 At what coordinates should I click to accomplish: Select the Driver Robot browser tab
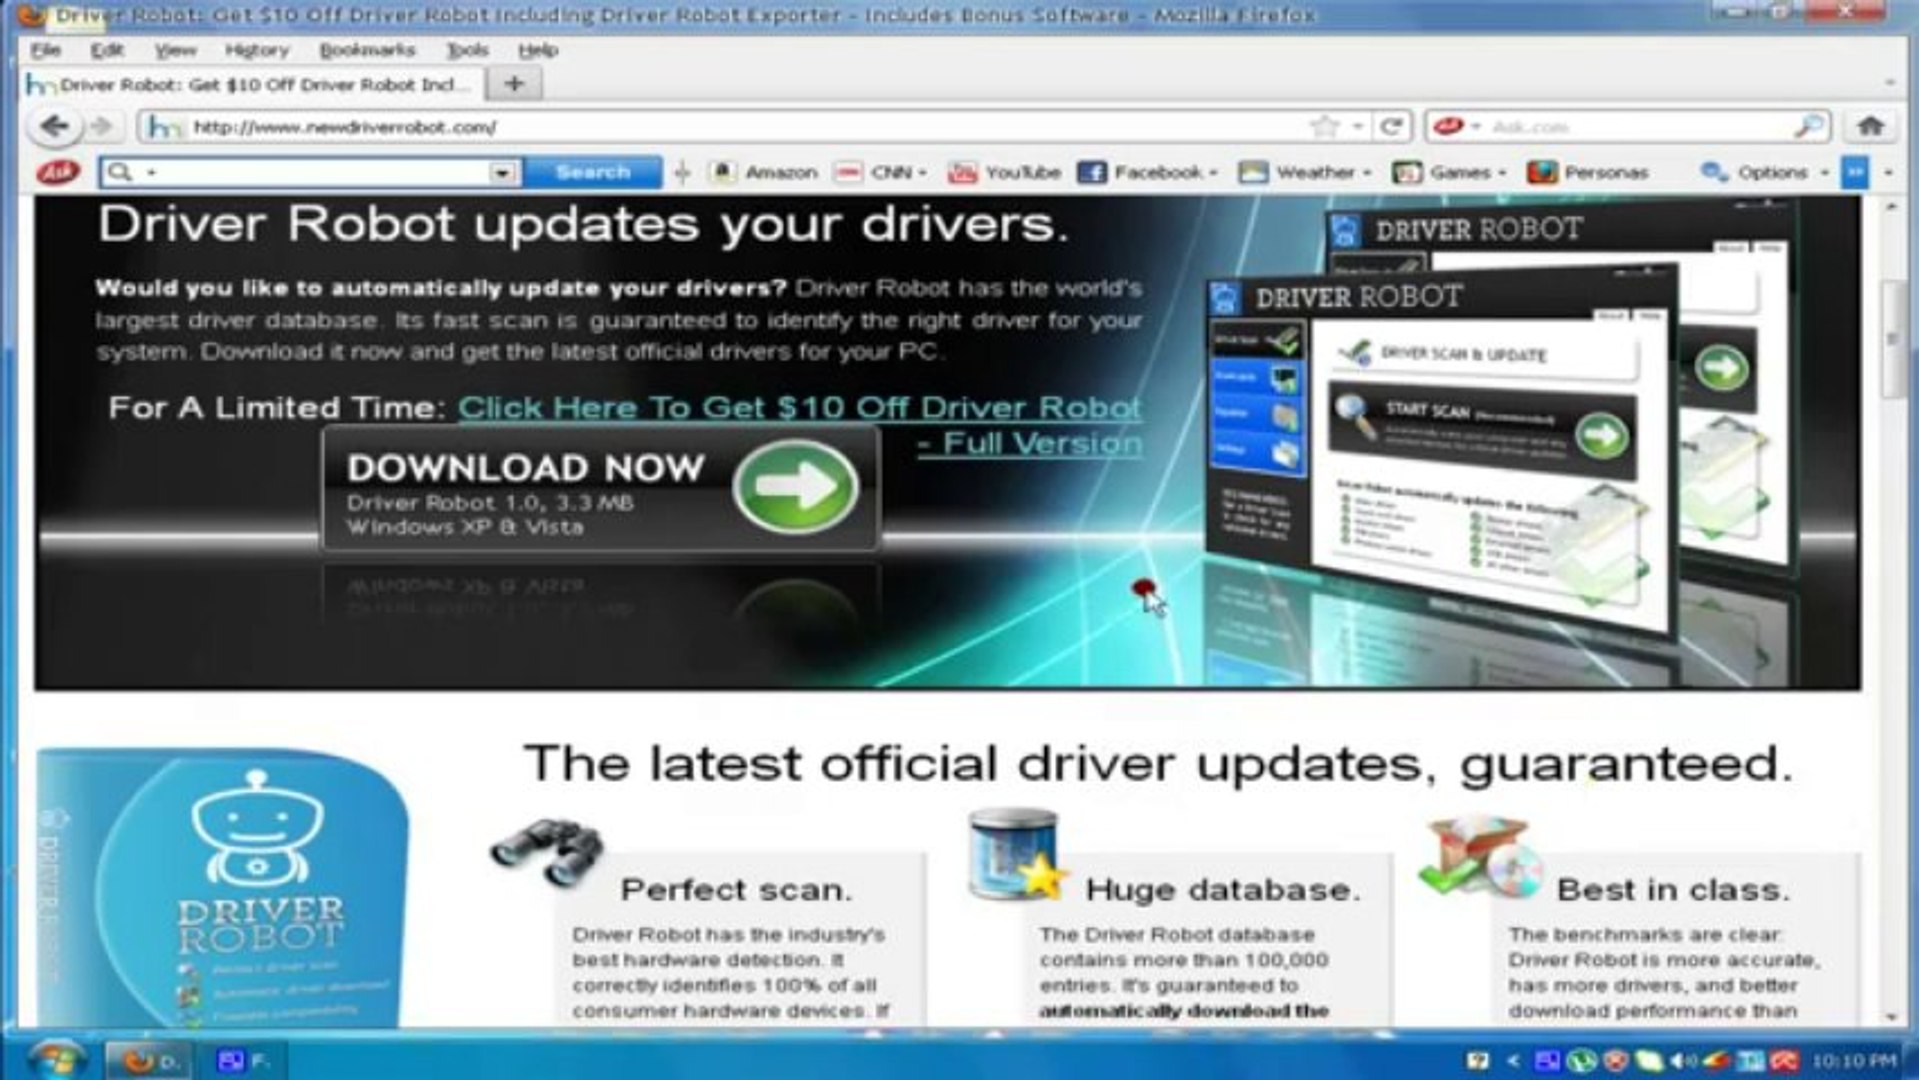pyautogui.click(x=252, y=84)
